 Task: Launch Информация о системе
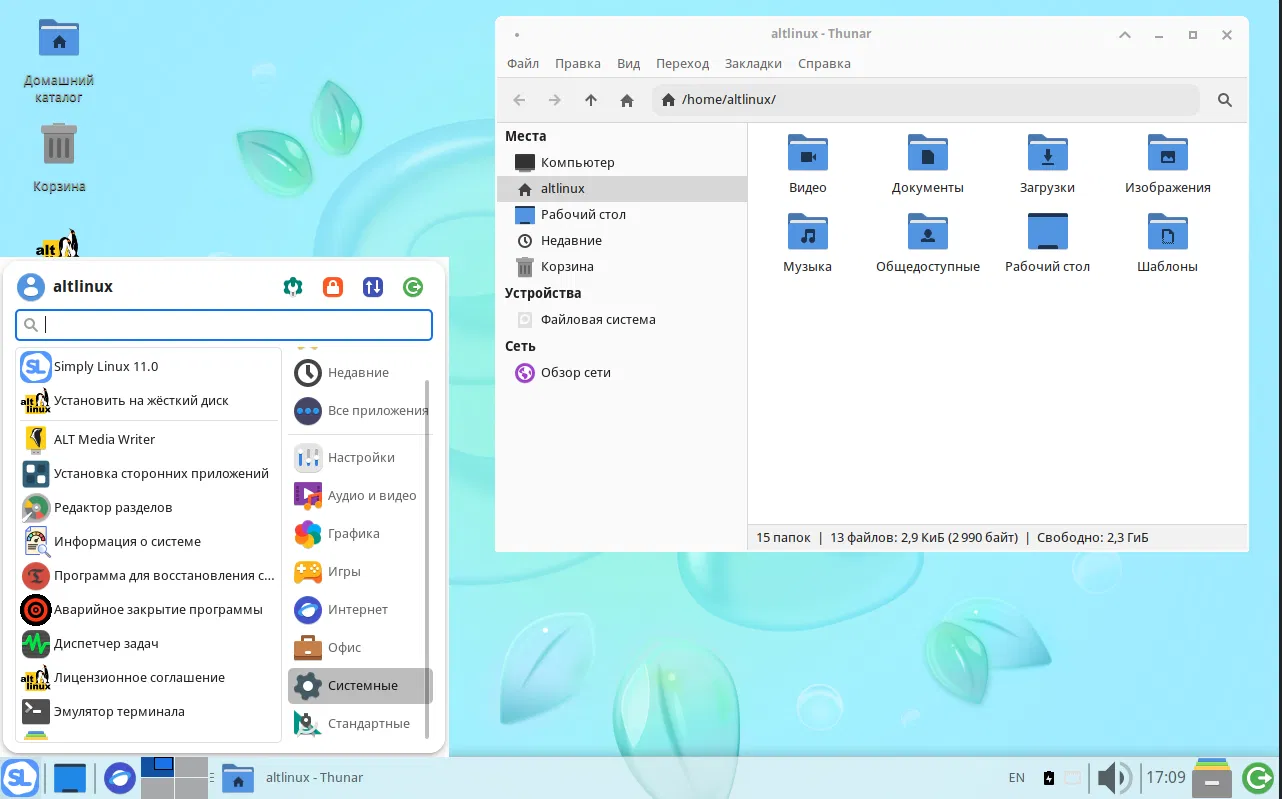(x=149, y=542)
